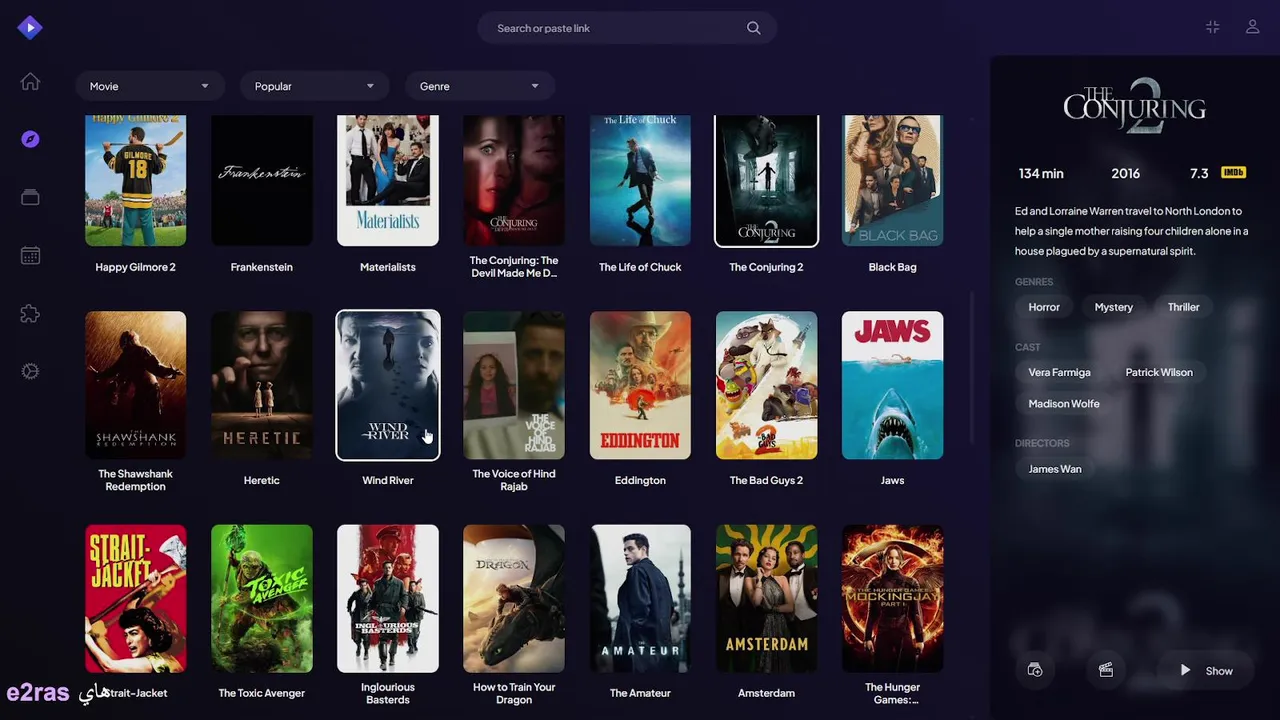Select The Life of Chuck poster
The height and width of the screenshot is (720, 1280).
pos(640,180)
